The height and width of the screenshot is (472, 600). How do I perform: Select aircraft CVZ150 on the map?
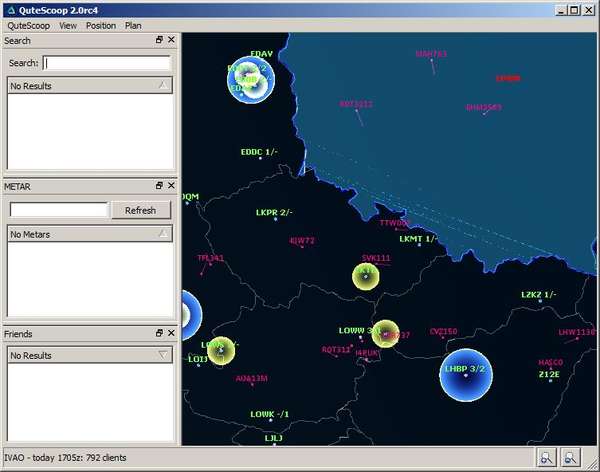coord(443,332)
